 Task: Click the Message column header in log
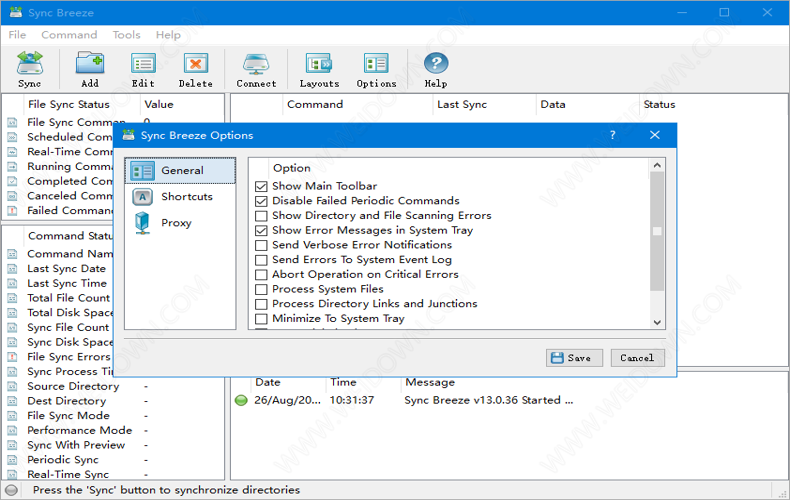[430, 382]
